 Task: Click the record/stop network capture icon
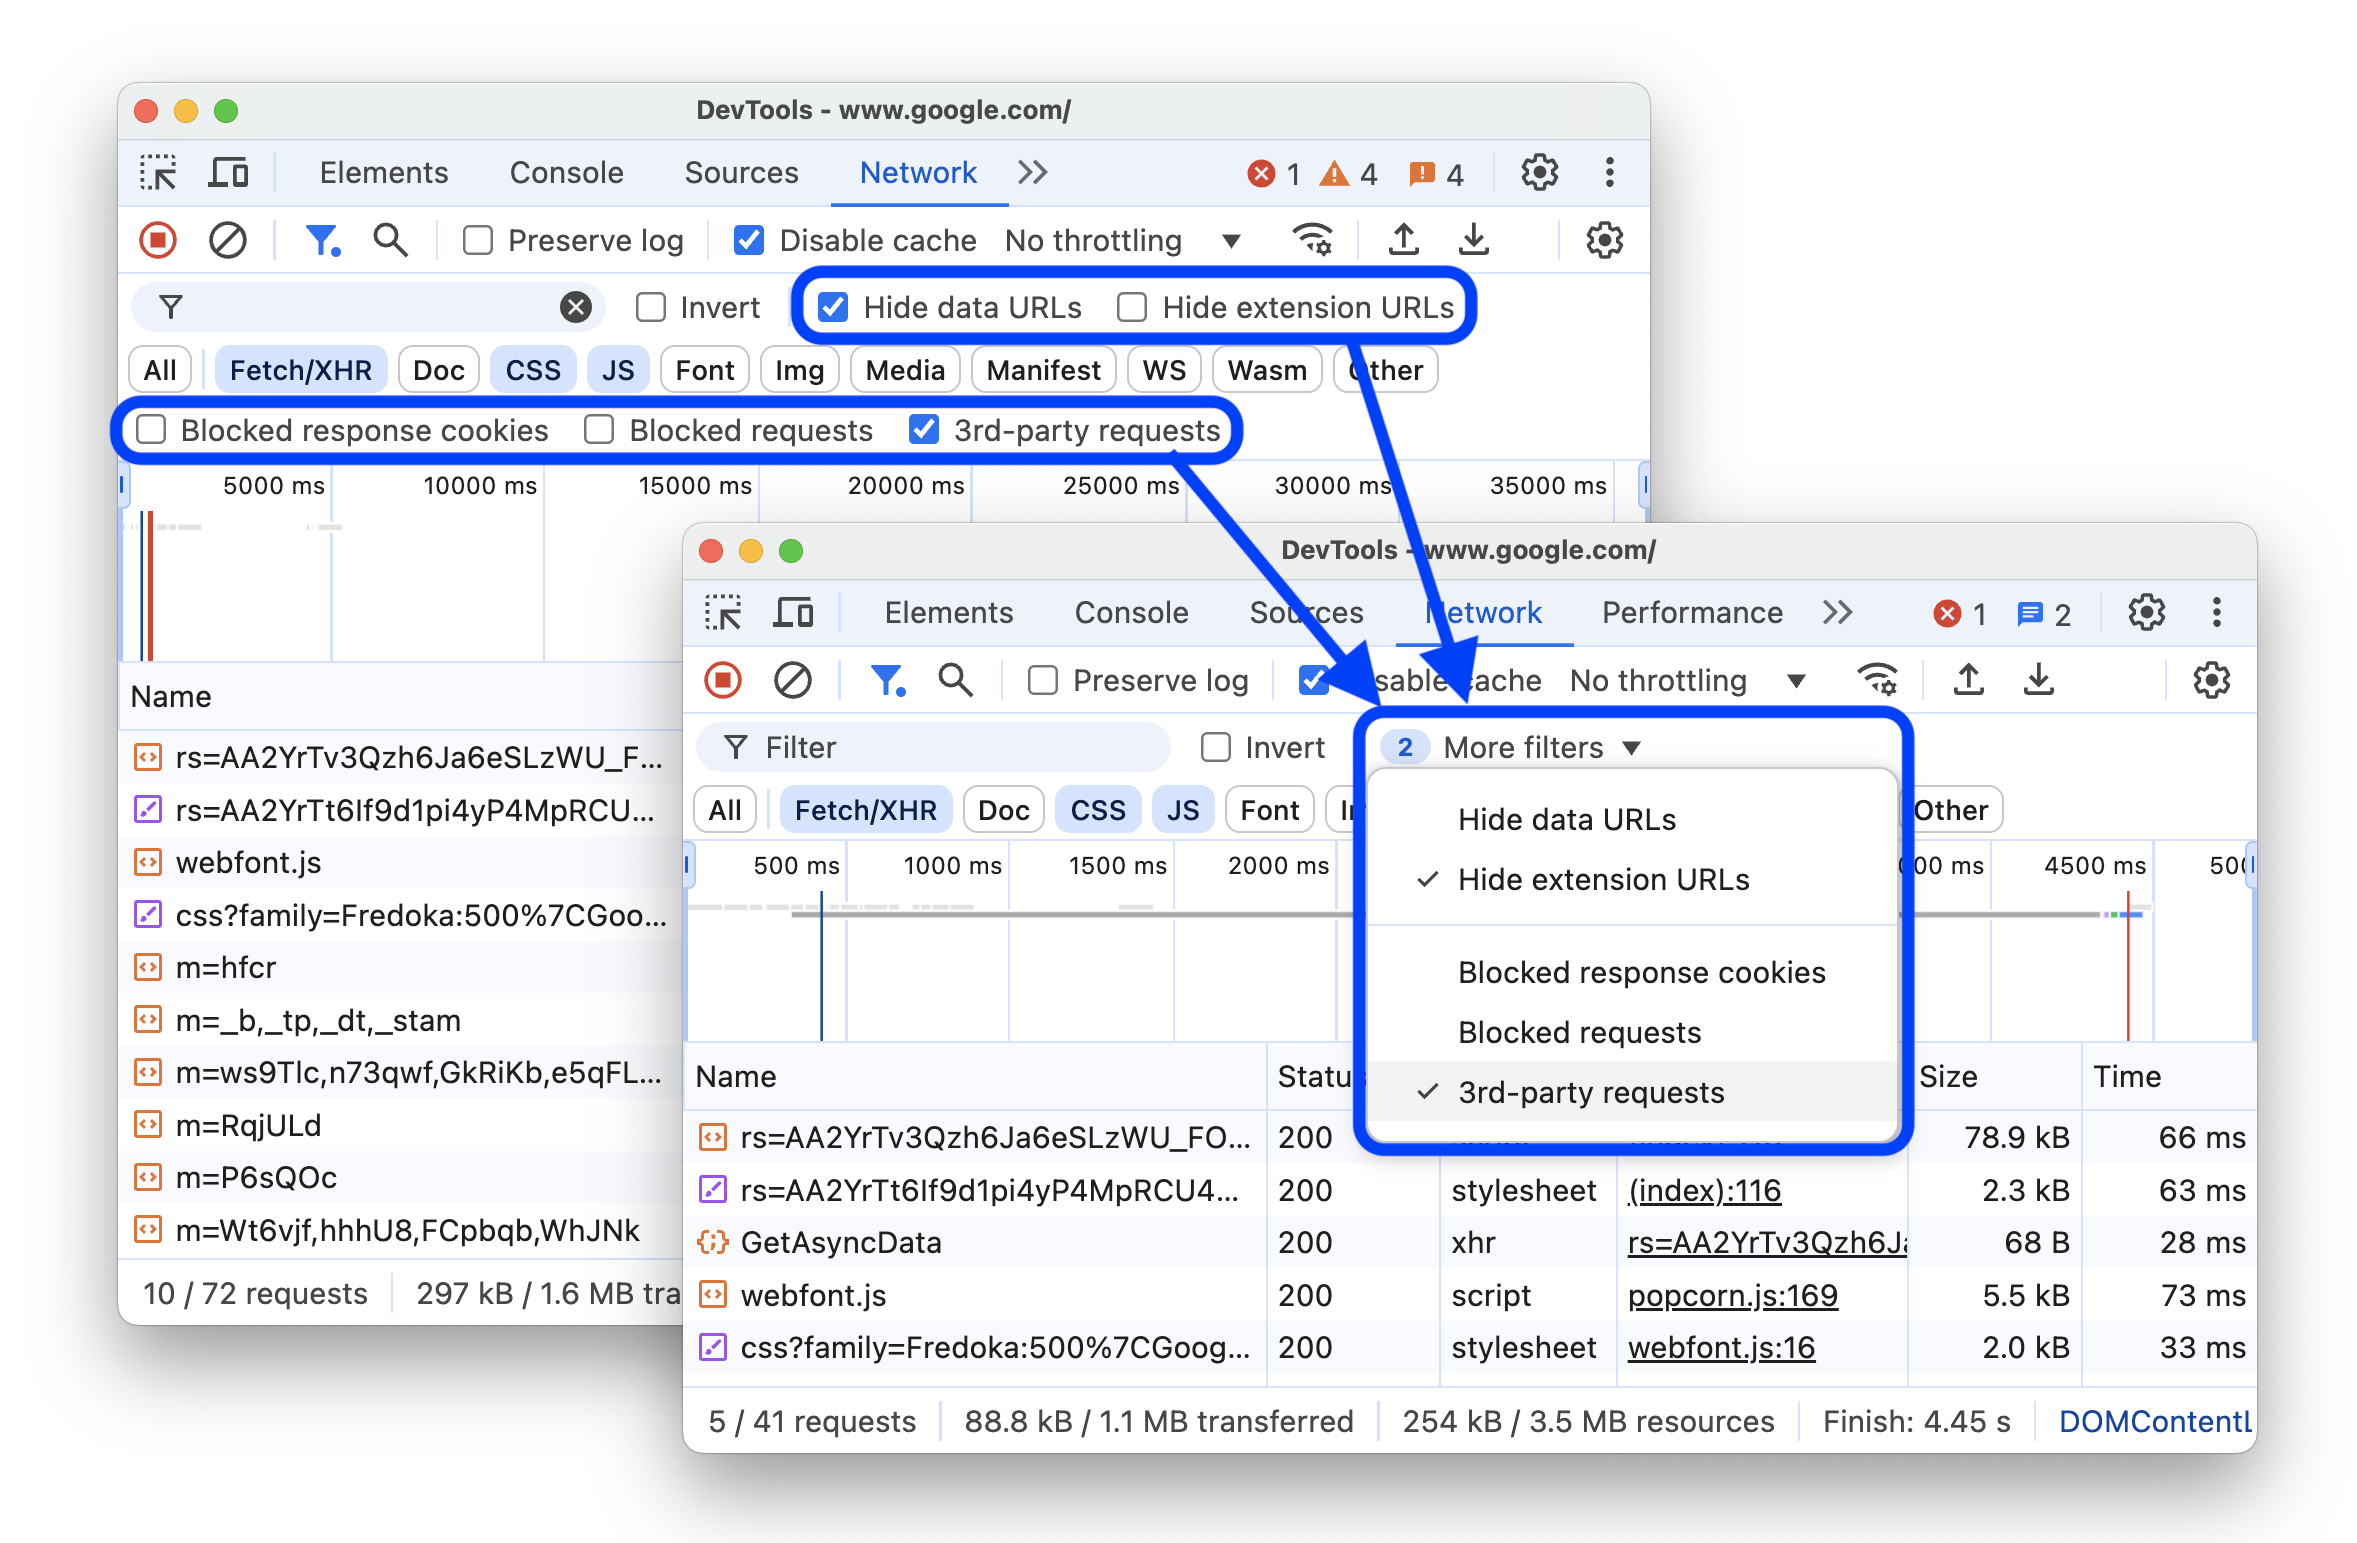pos(155,241)
